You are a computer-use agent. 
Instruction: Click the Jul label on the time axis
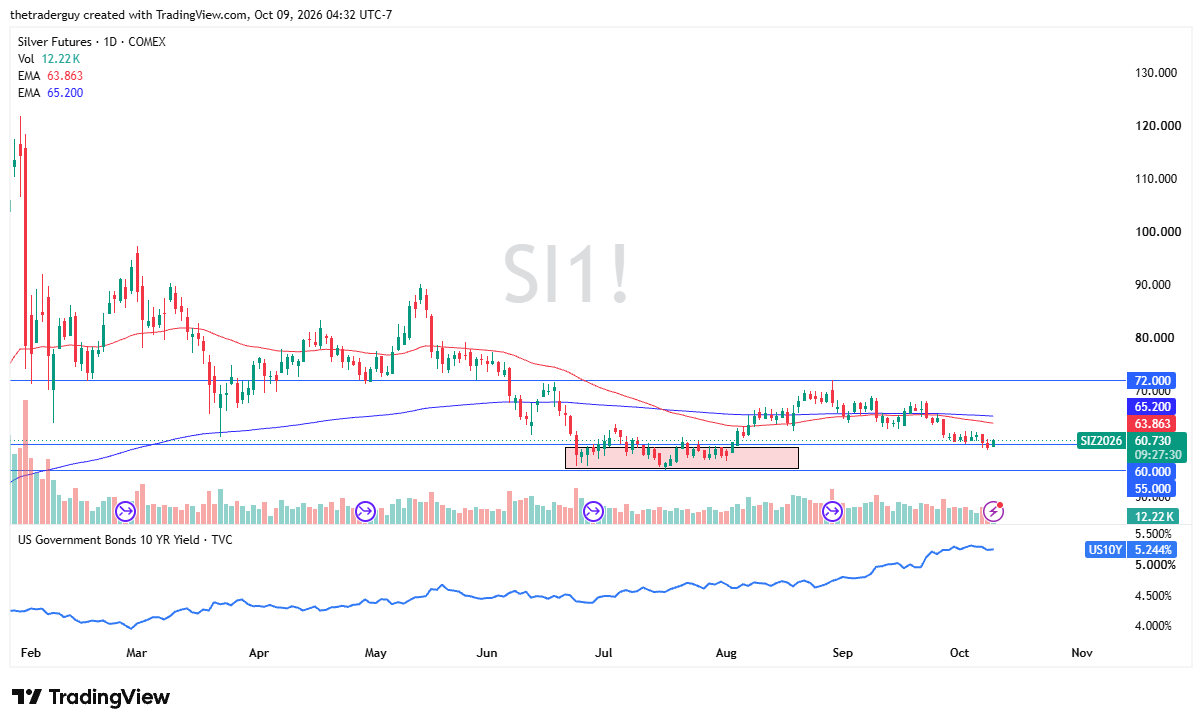[604, 653]
